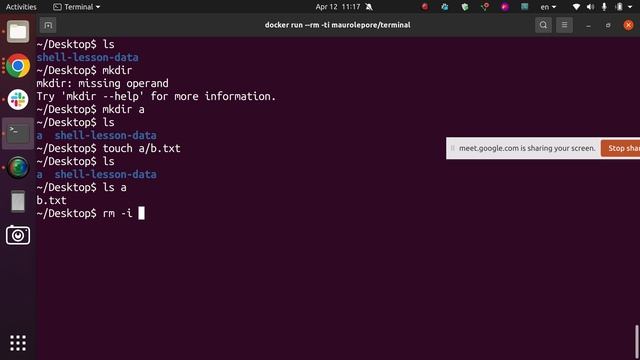Add a new terminal tab button
Image resolution: width=640 pixels, height=360 pixels.
tap(48, 25)
